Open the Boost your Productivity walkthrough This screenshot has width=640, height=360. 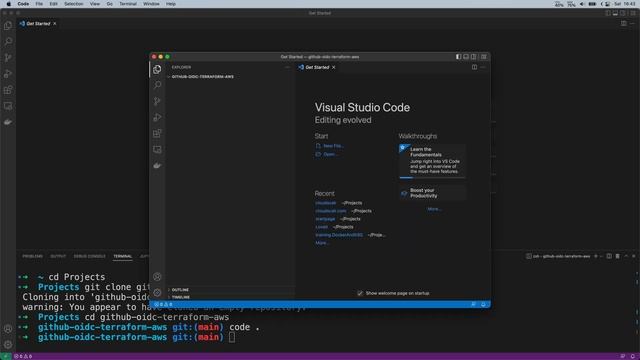point(432,193)
